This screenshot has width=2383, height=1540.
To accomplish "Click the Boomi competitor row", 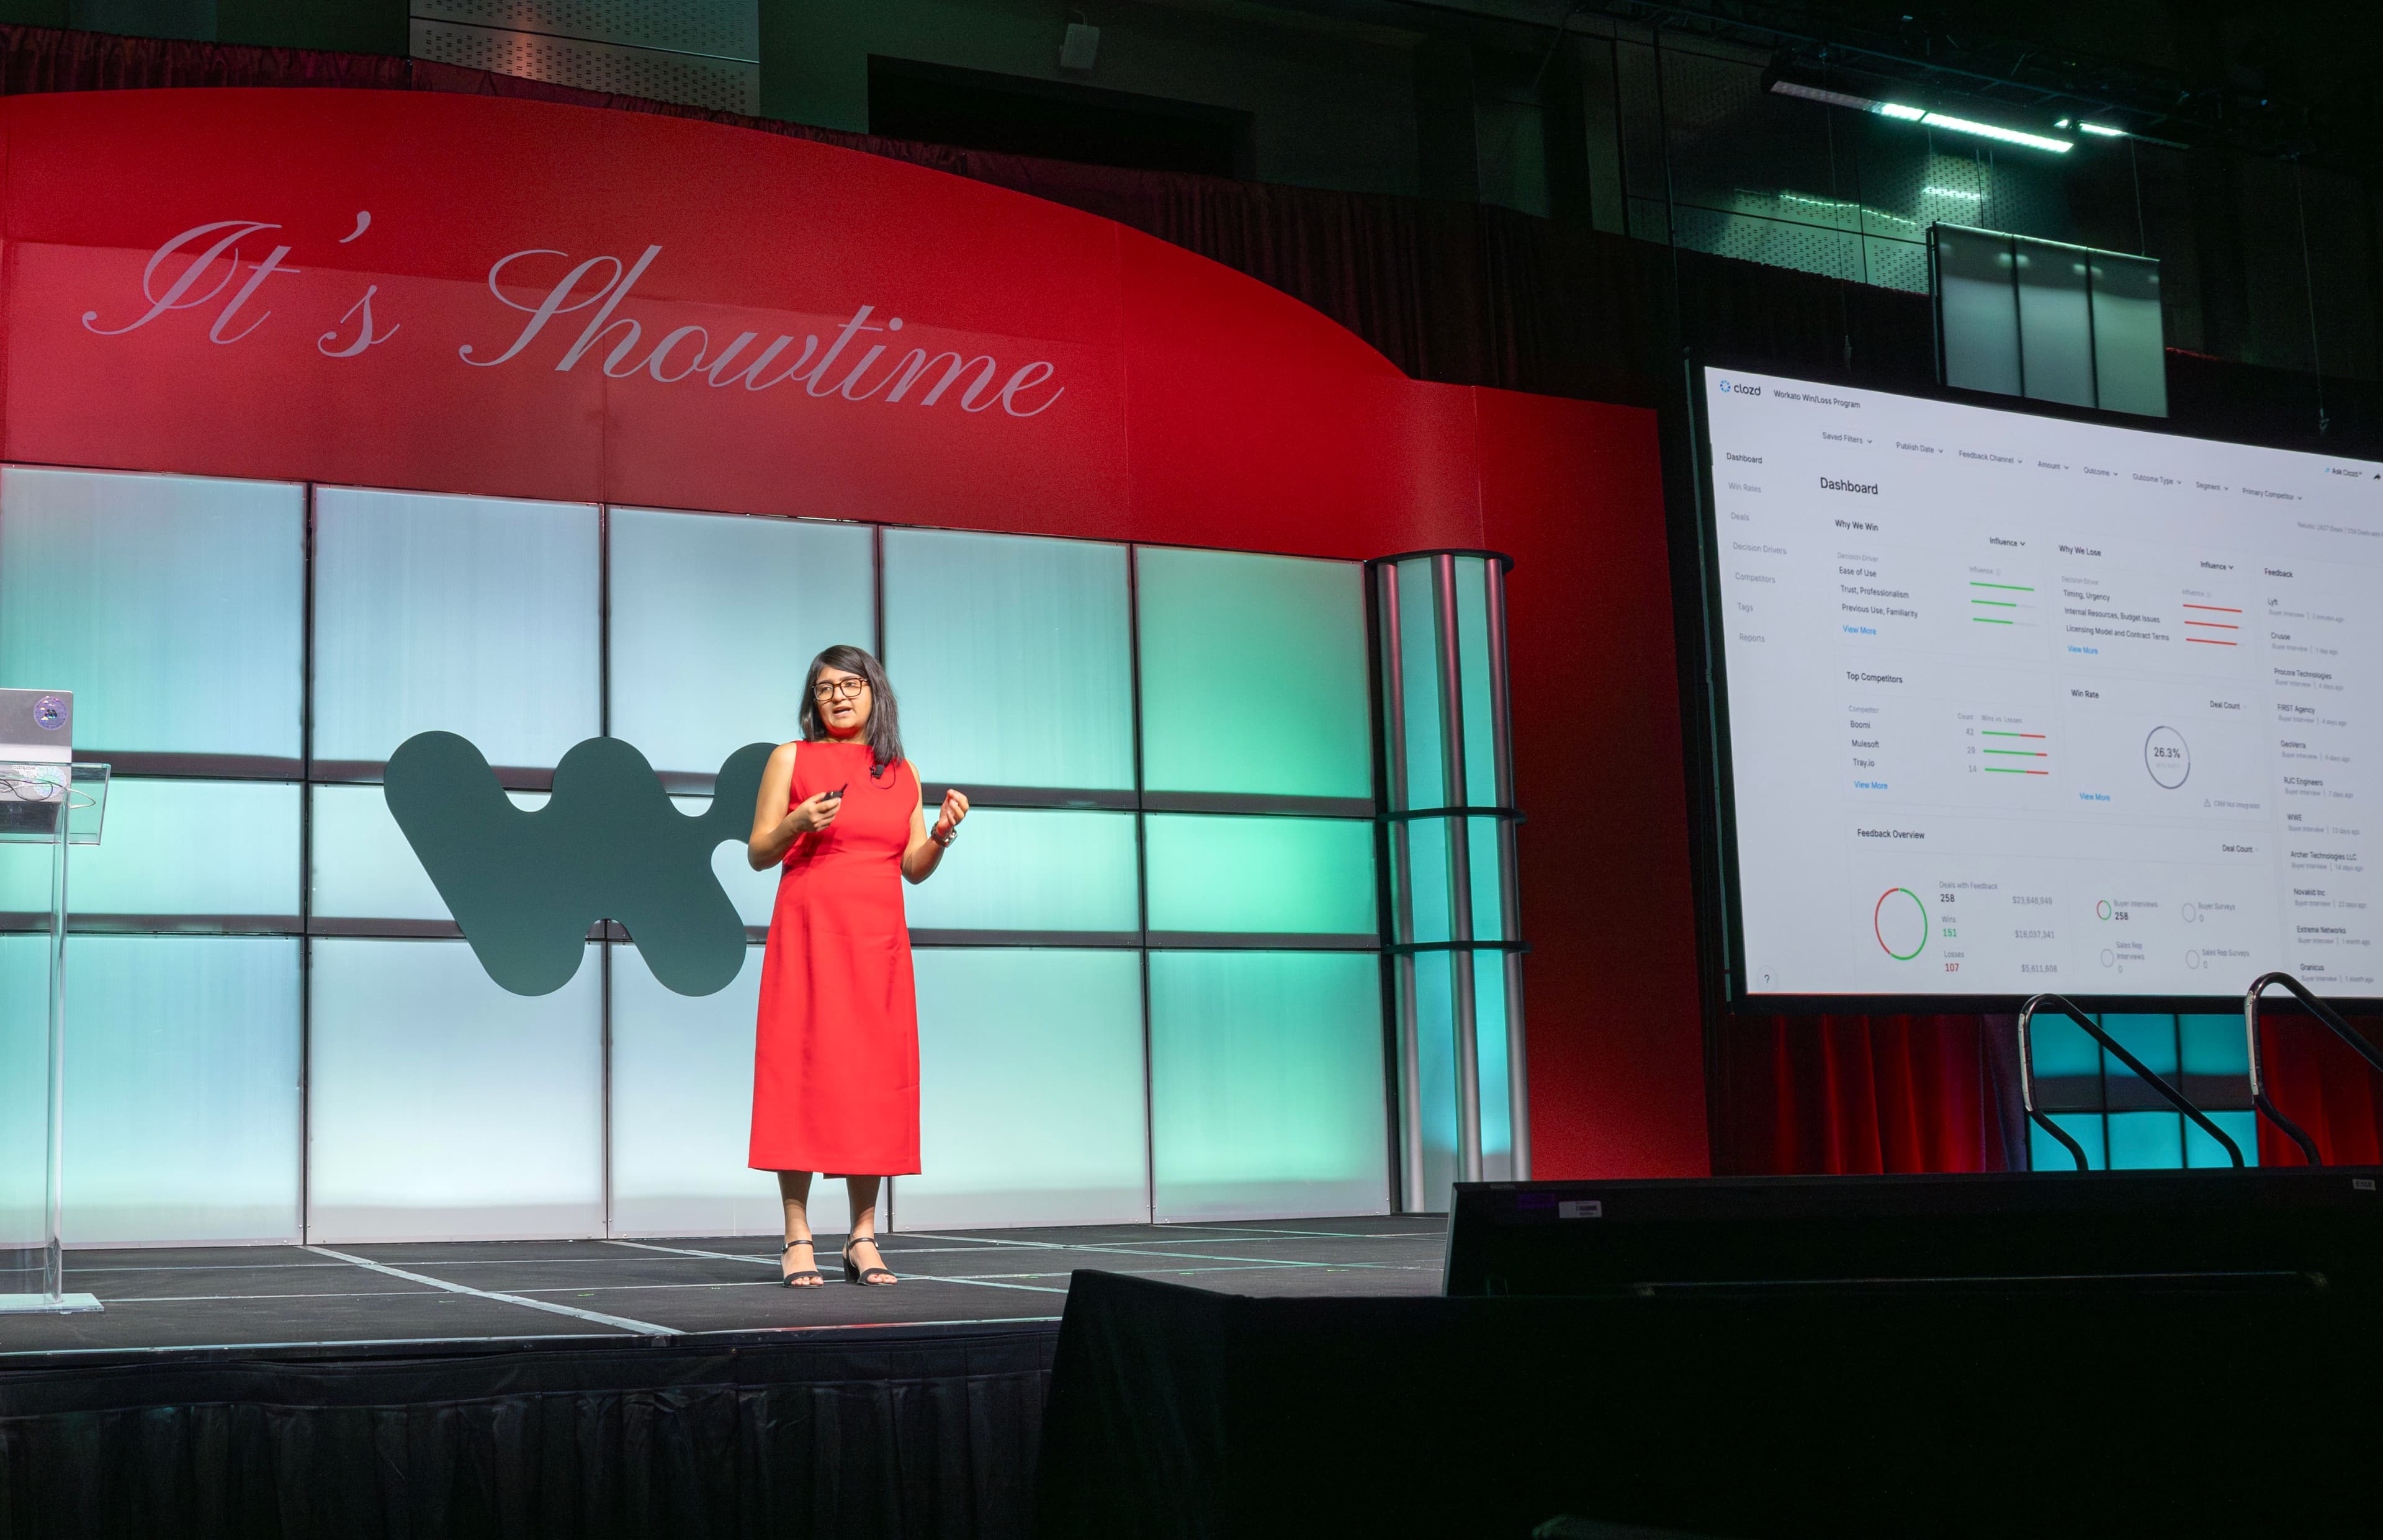I will (1947, 729).
